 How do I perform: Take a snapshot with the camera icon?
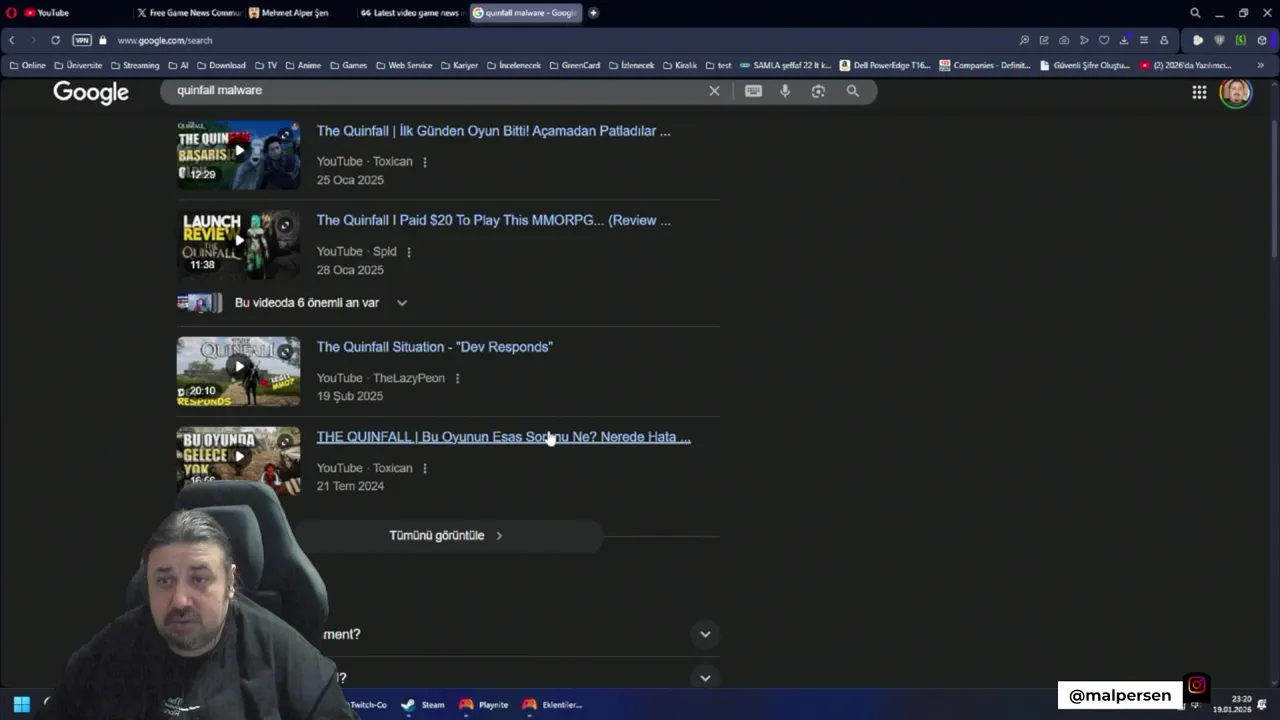(x=1064, y=40)
